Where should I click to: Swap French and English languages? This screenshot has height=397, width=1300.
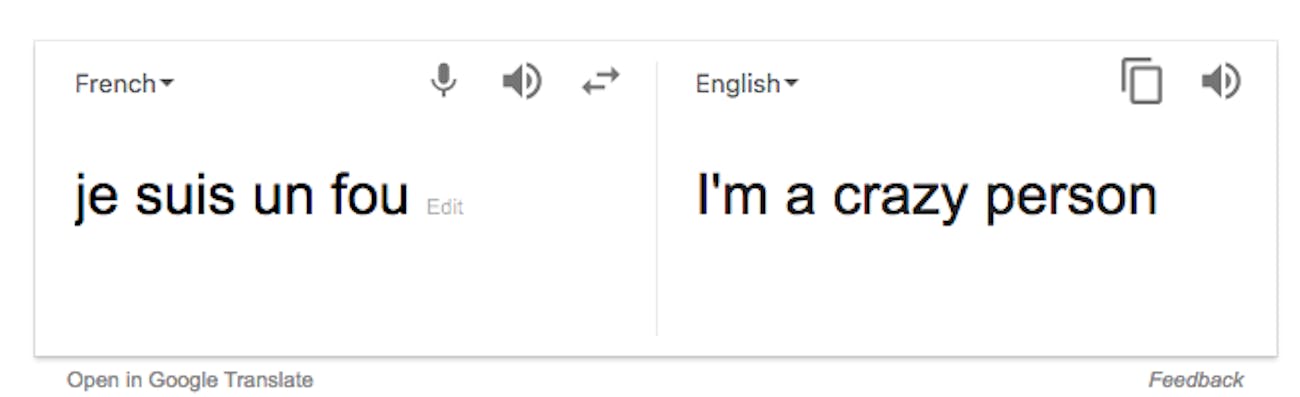[x=601, y=81]
